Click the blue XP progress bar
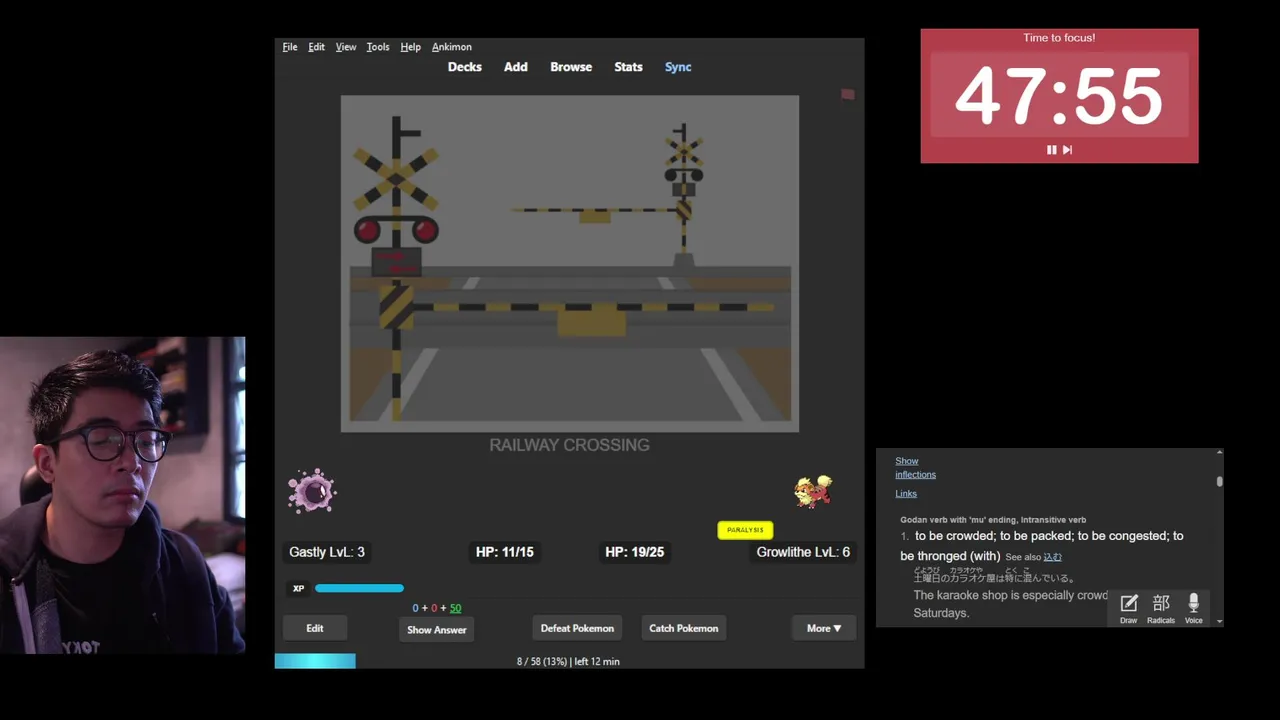Screen dimensions: 1280x720 (360, 588)
